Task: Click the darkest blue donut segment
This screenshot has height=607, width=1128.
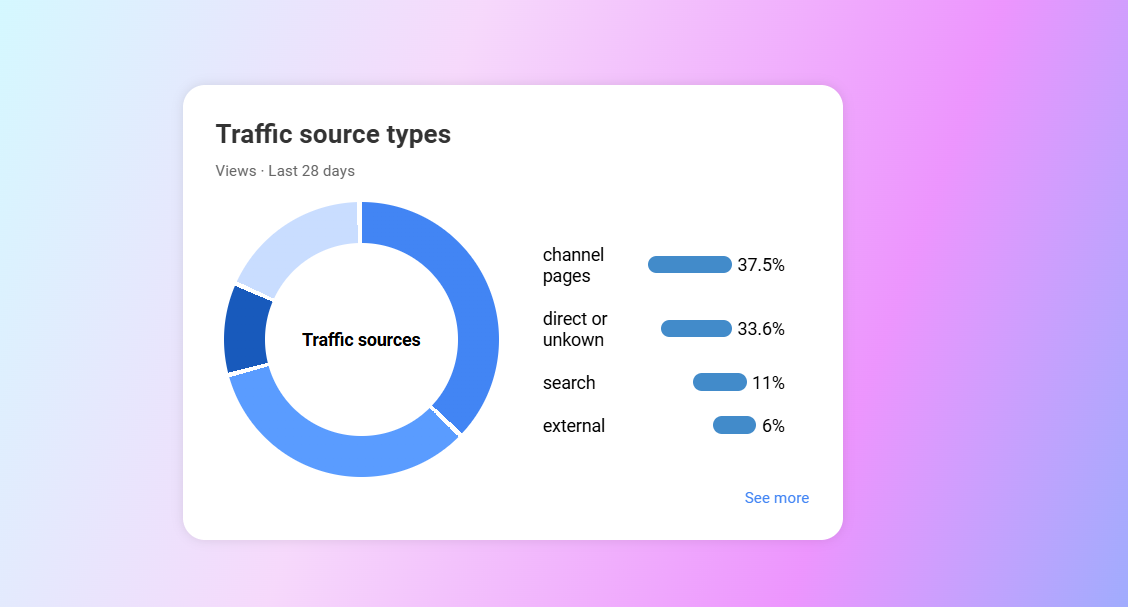Action: point(246,331)
